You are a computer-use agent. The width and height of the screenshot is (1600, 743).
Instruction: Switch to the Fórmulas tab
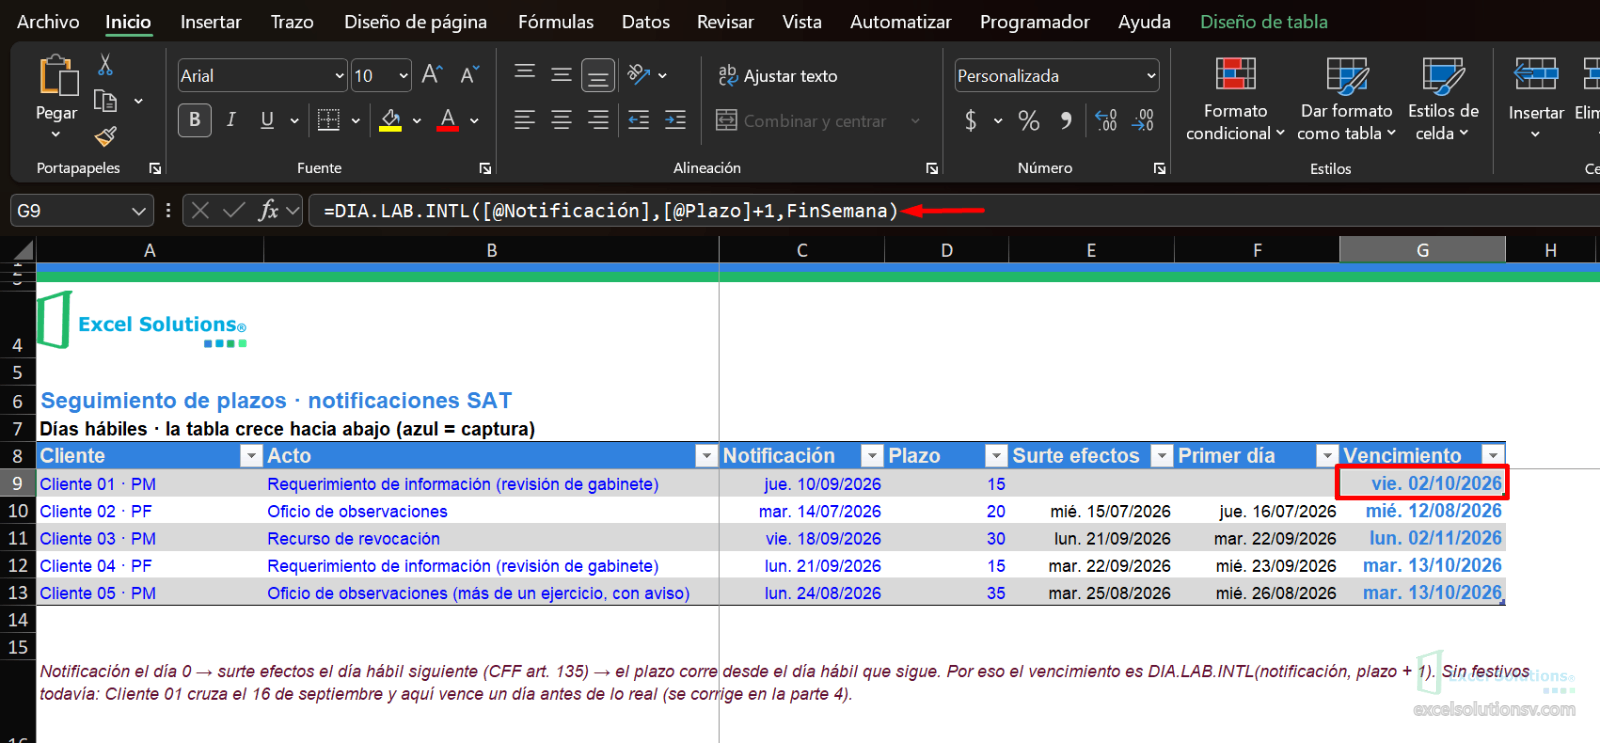point(555,22)
